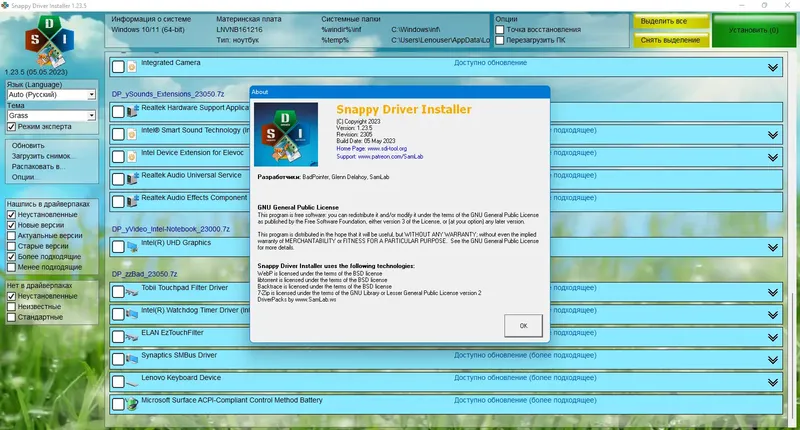Expand the Lenovo Keyboard Device row
This screenshot has height=430, width=800.
click(x=773, y=382)
